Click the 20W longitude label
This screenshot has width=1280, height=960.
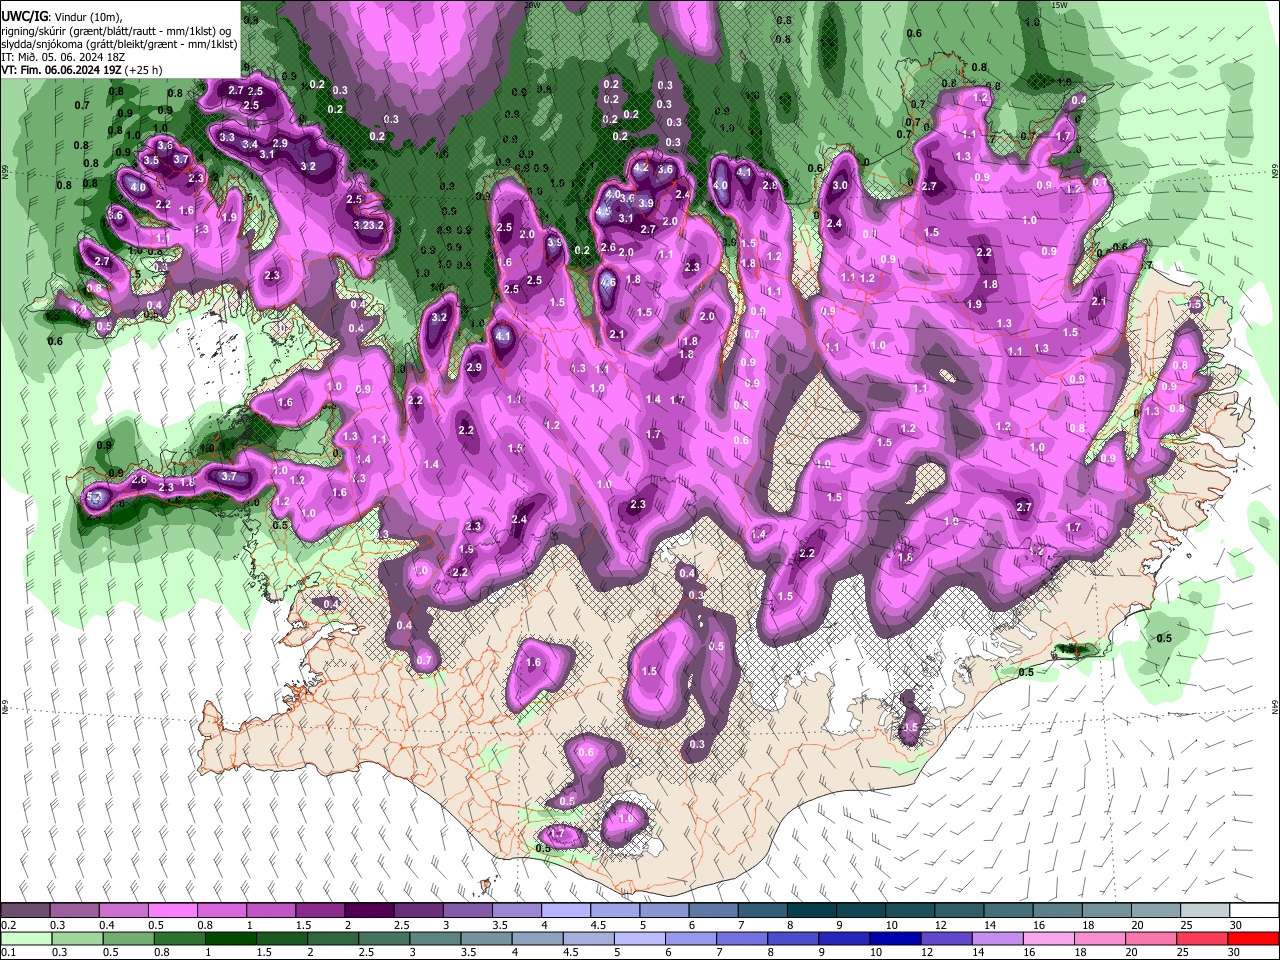click(531, 5)
